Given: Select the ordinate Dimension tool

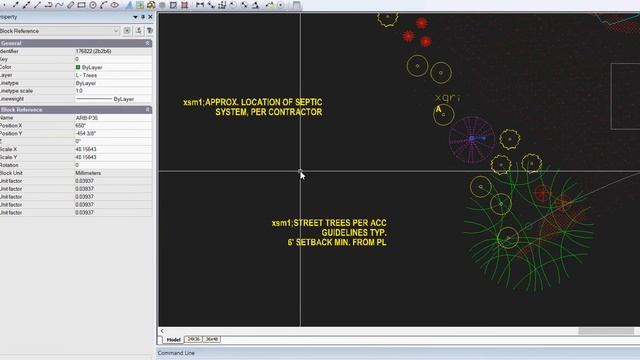Looking at the screenshot, I should 222,5.
